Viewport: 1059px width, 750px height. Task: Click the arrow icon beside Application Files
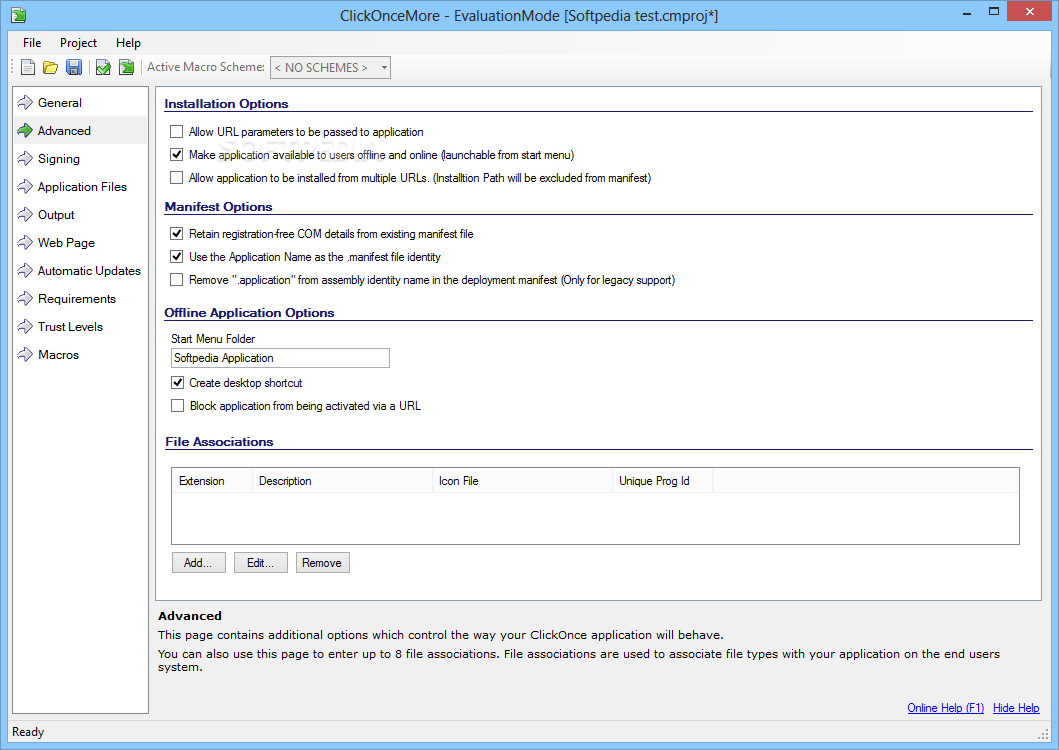pos(25,186)
